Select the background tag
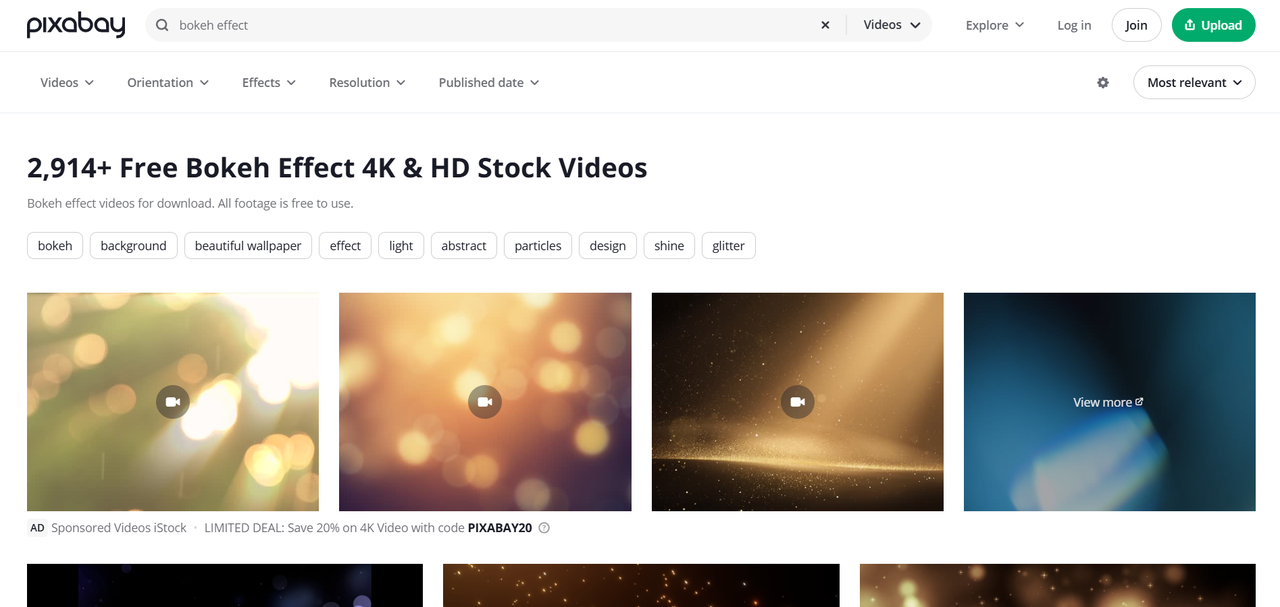The image size is (1280, 607). point(133,246)
